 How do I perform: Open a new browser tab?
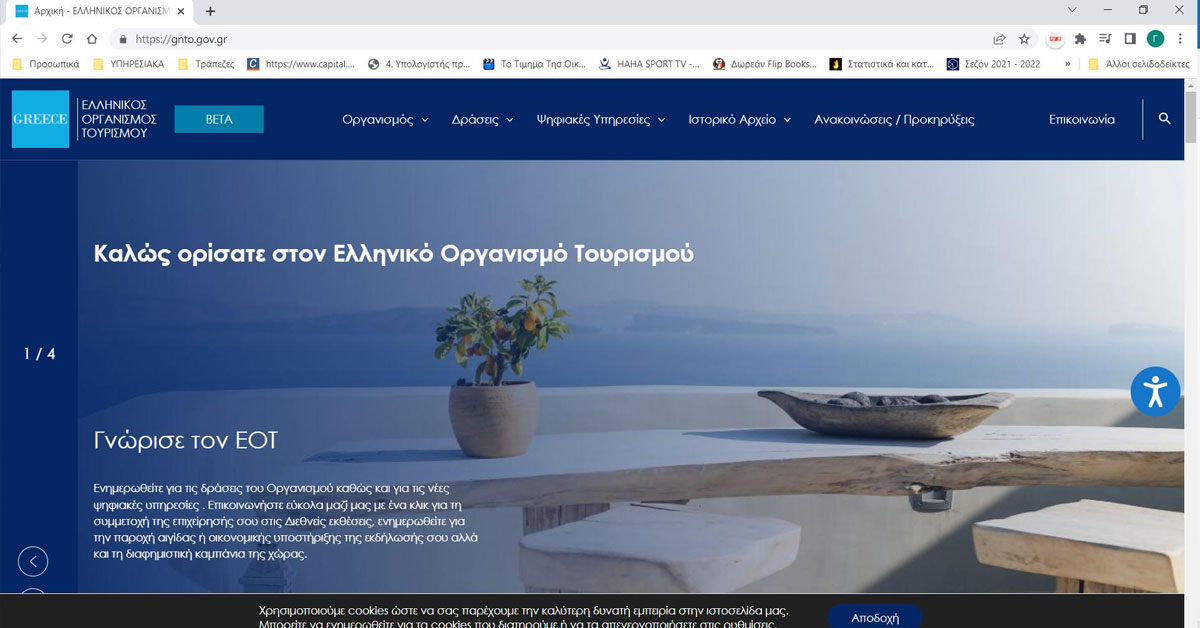click(210, 11)
